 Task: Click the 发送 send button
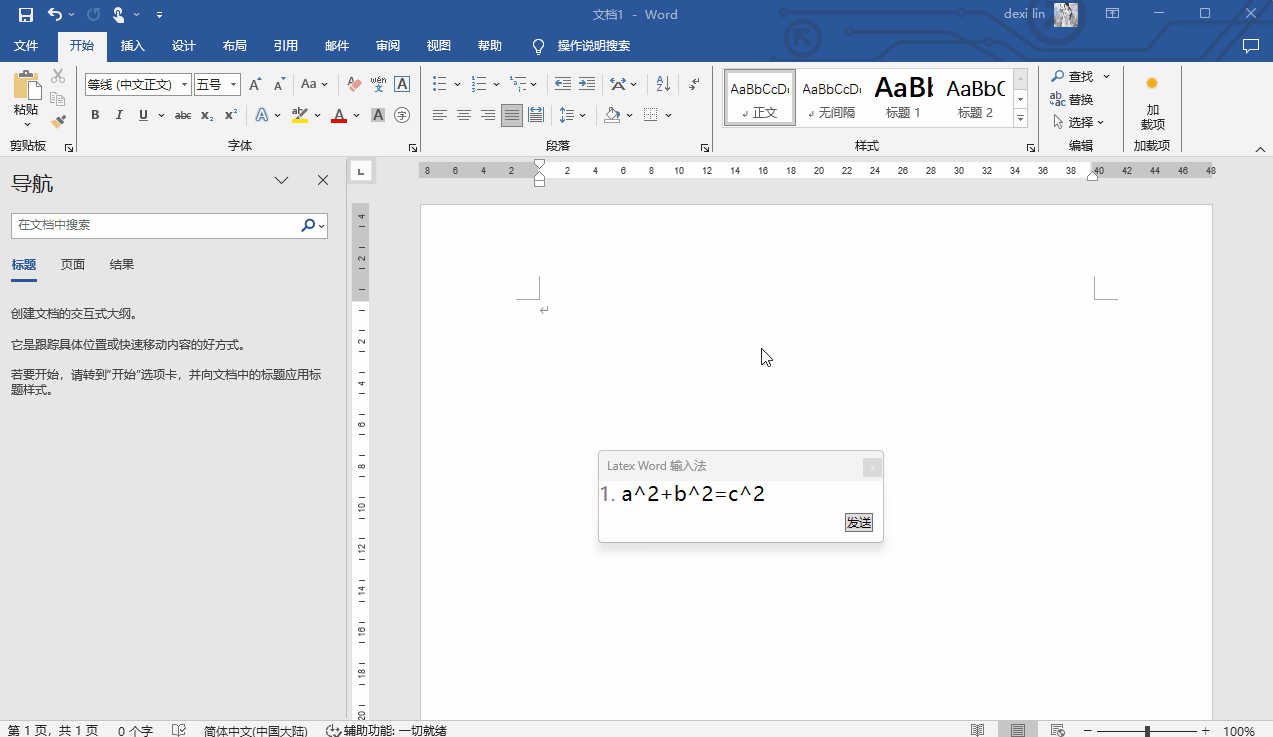[x=859, y=523]
